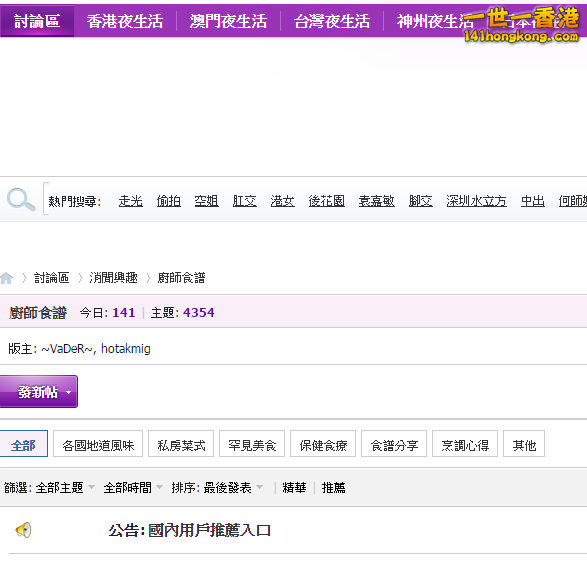Expand the 發新帖 dropdown arrow
The width and height of the screenshot is (587, 563).
pos(69,392)
